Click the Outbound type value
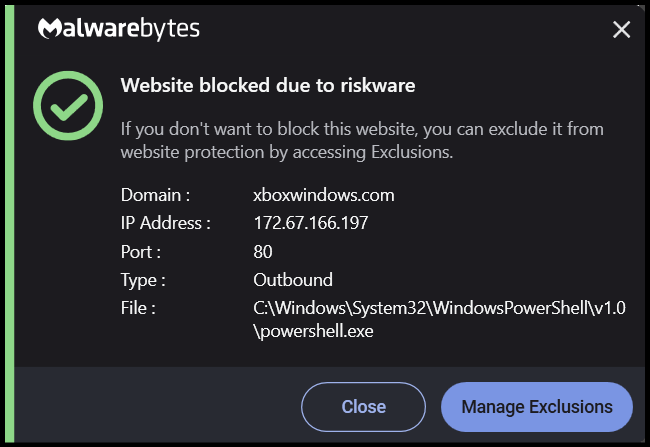Screen dimensions: 650x447 coord(293,279)
